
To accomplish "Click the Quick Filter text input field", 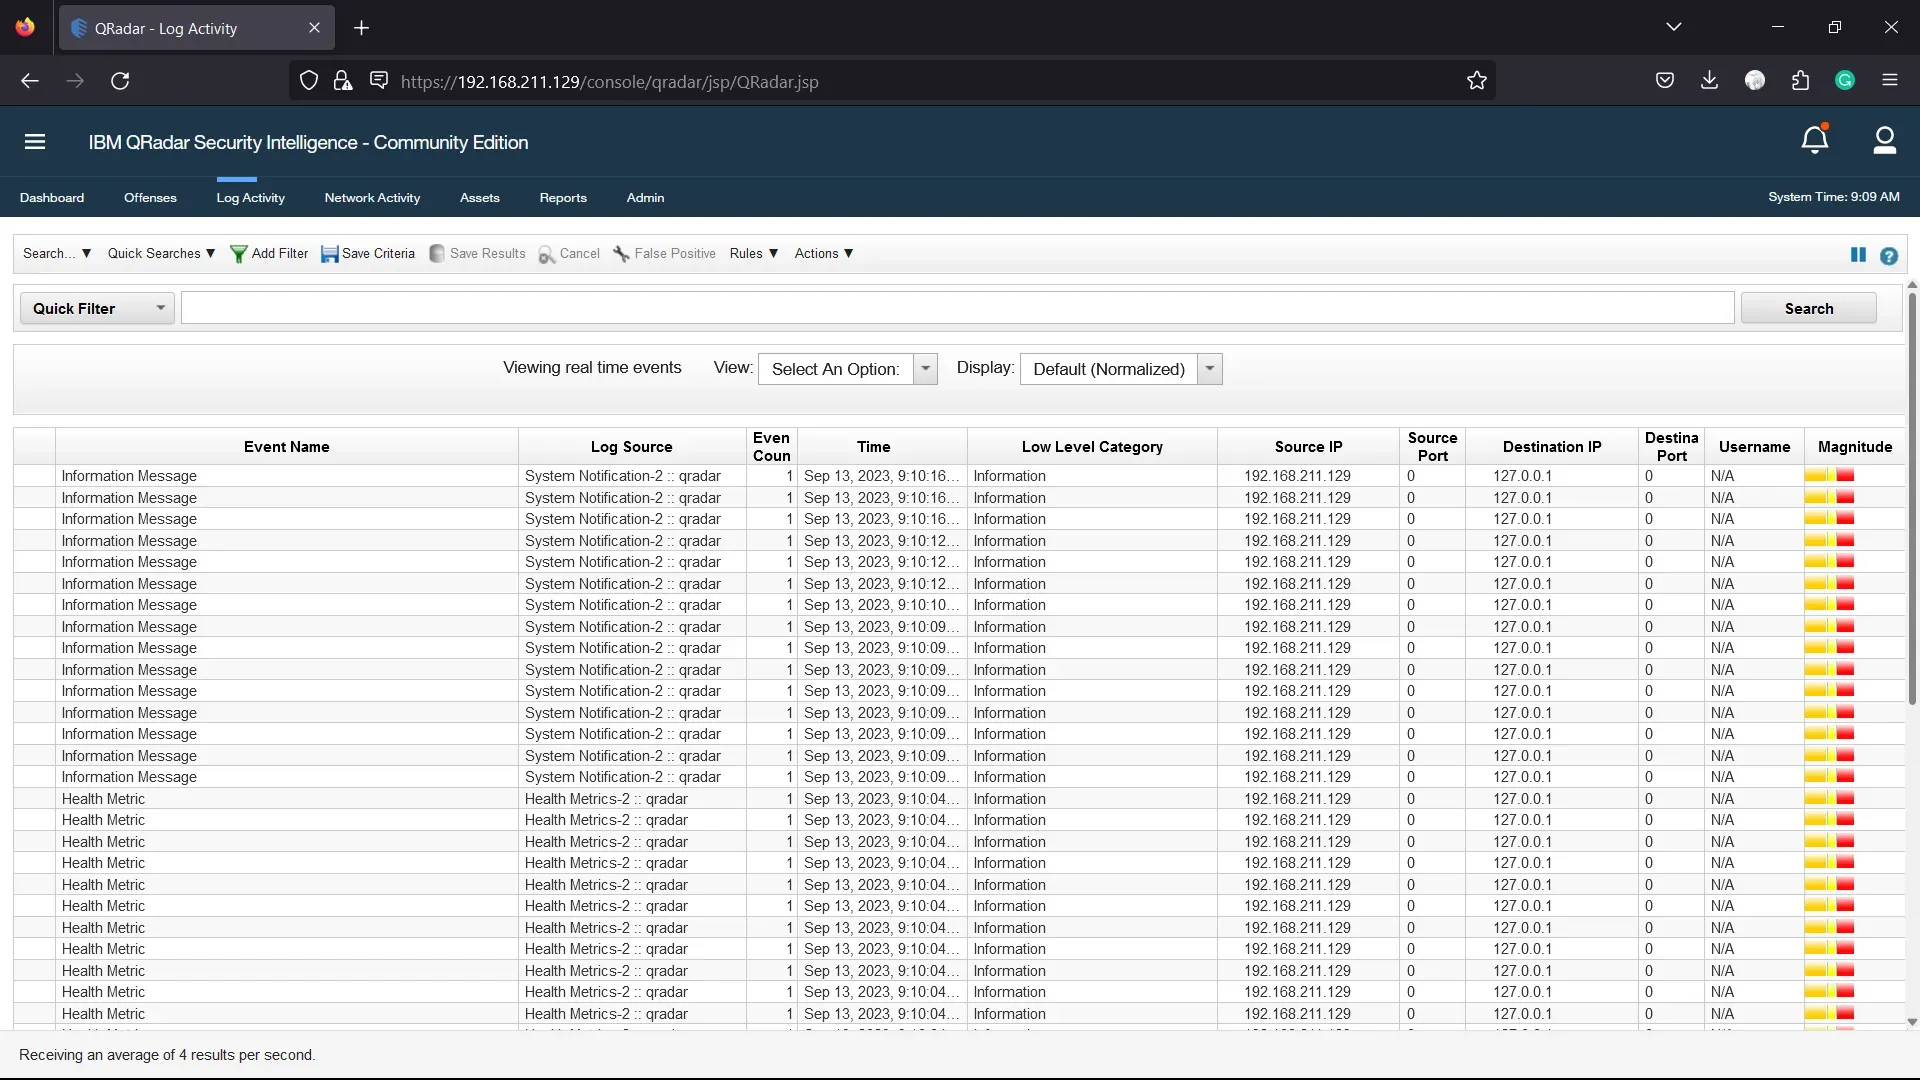I will pos(957,308).
